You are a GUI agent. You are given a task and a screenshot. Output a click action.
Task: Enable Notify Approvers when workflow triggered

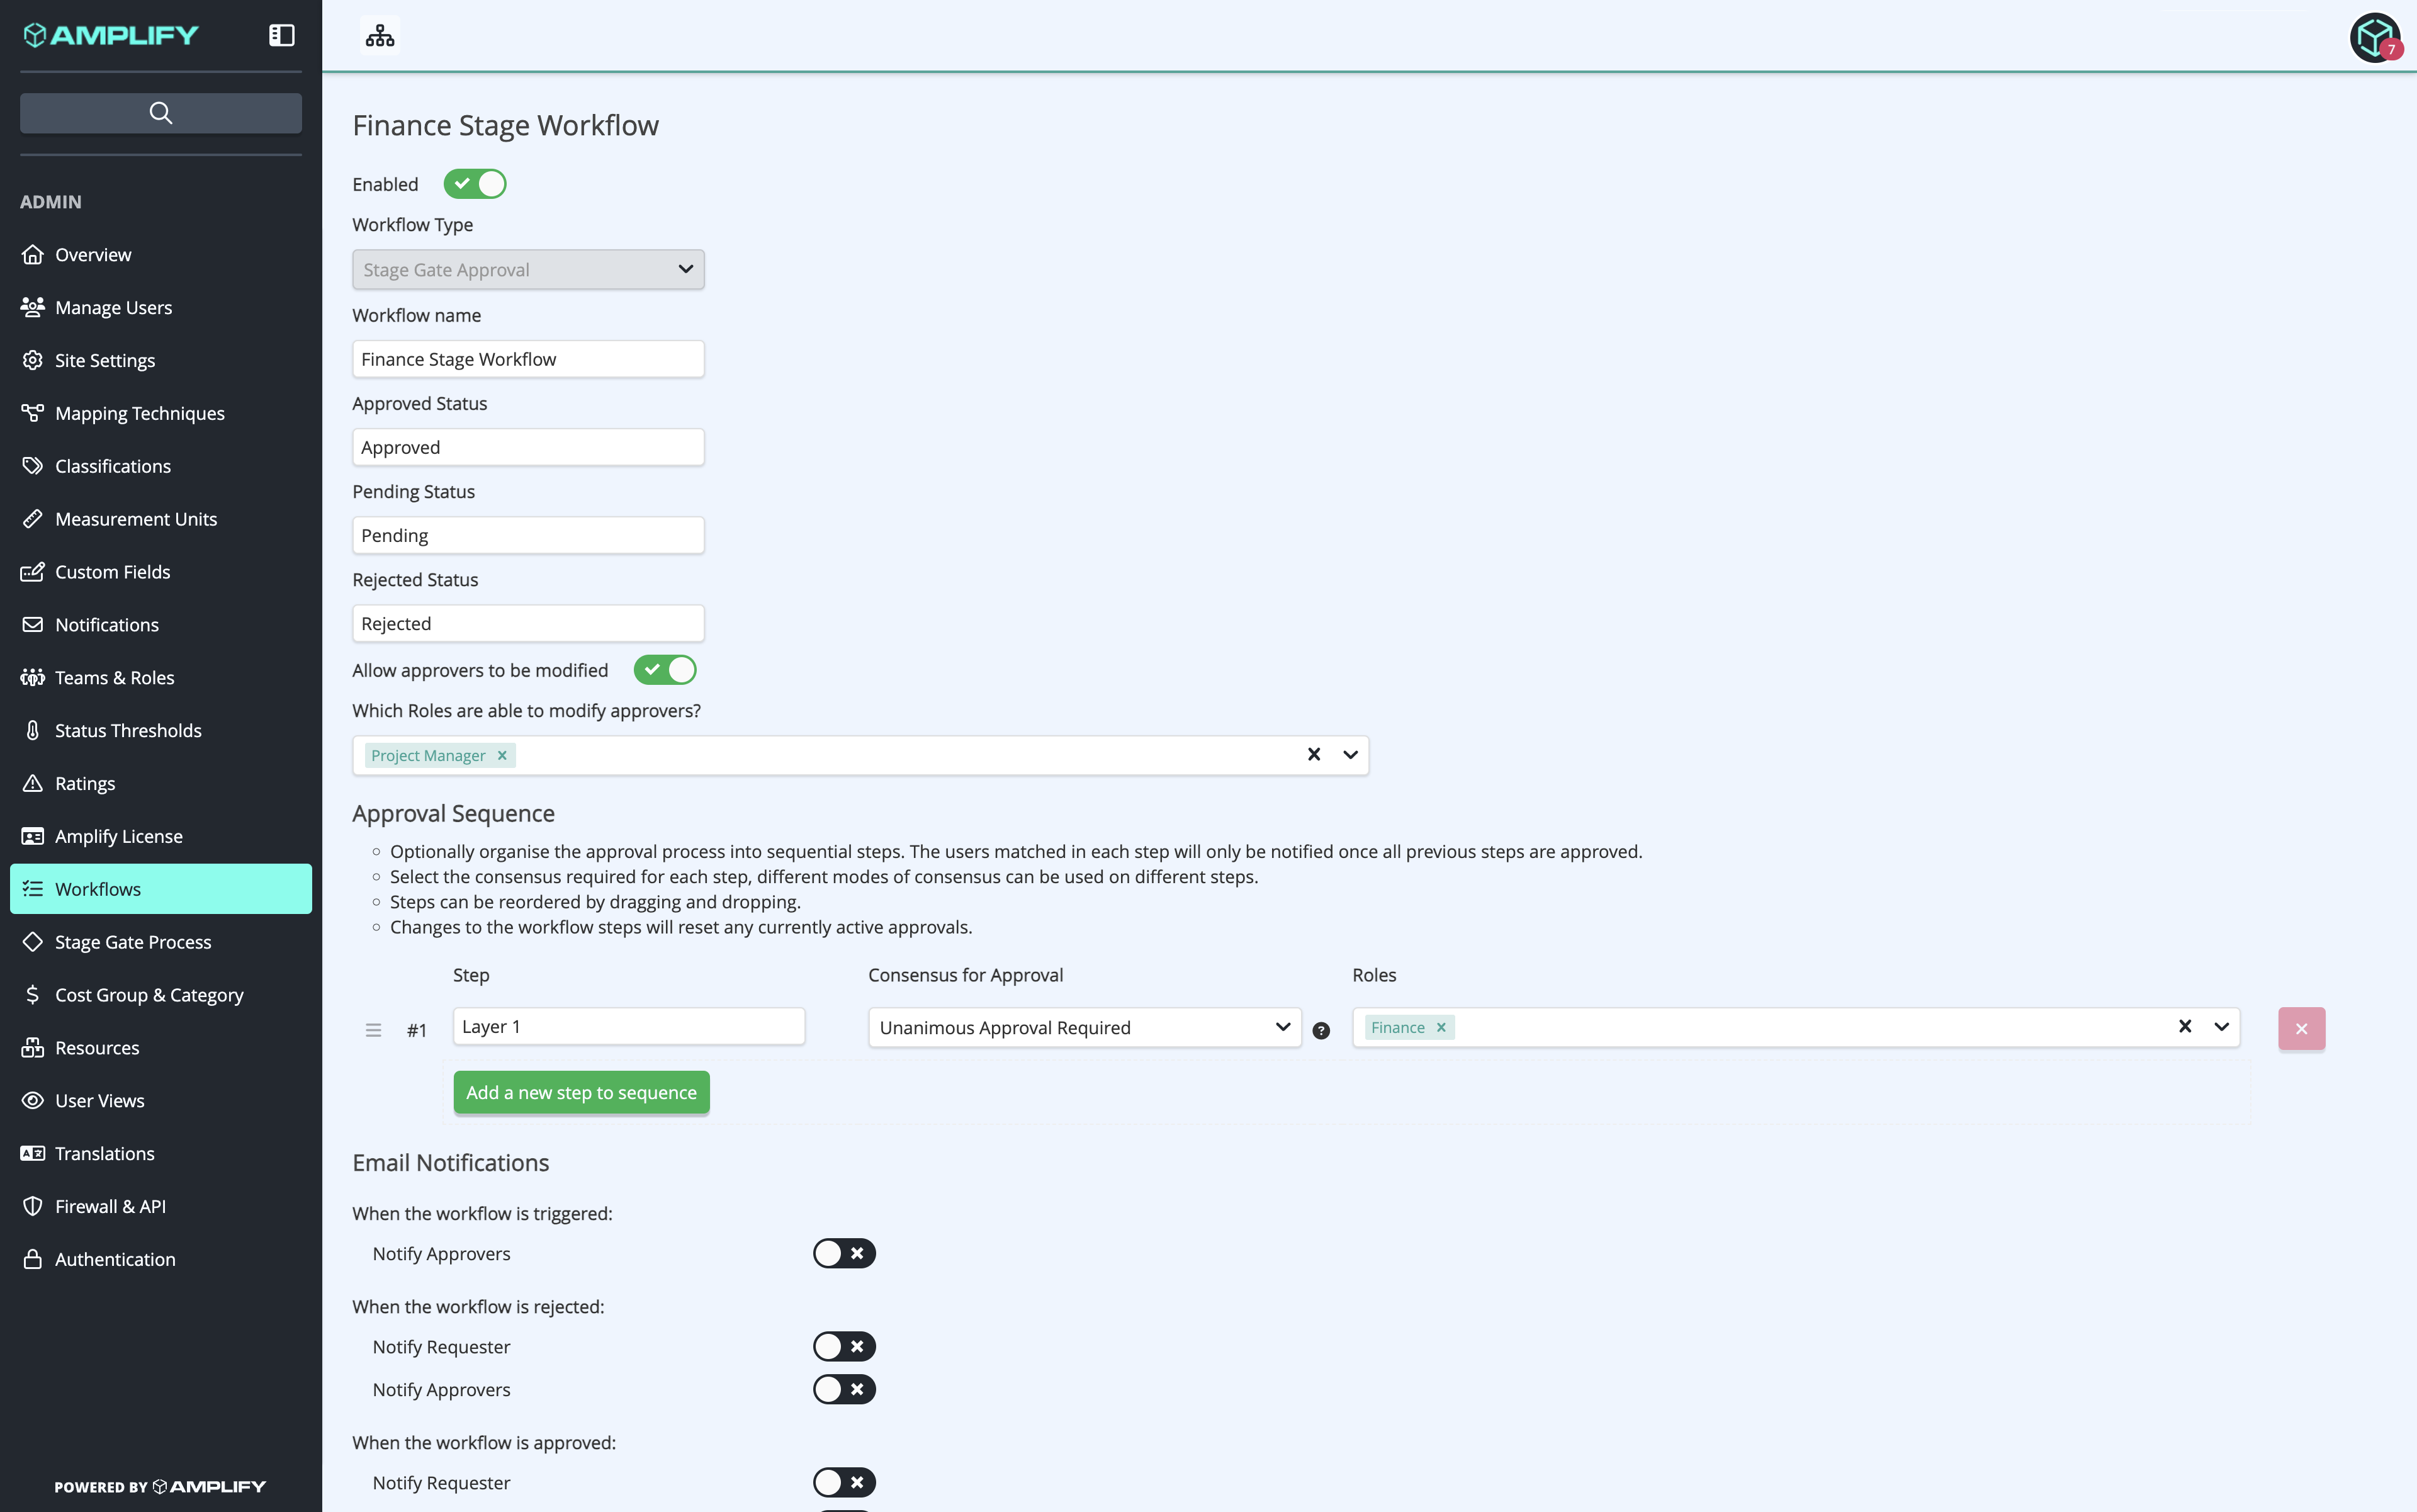tap(844, 1253)
